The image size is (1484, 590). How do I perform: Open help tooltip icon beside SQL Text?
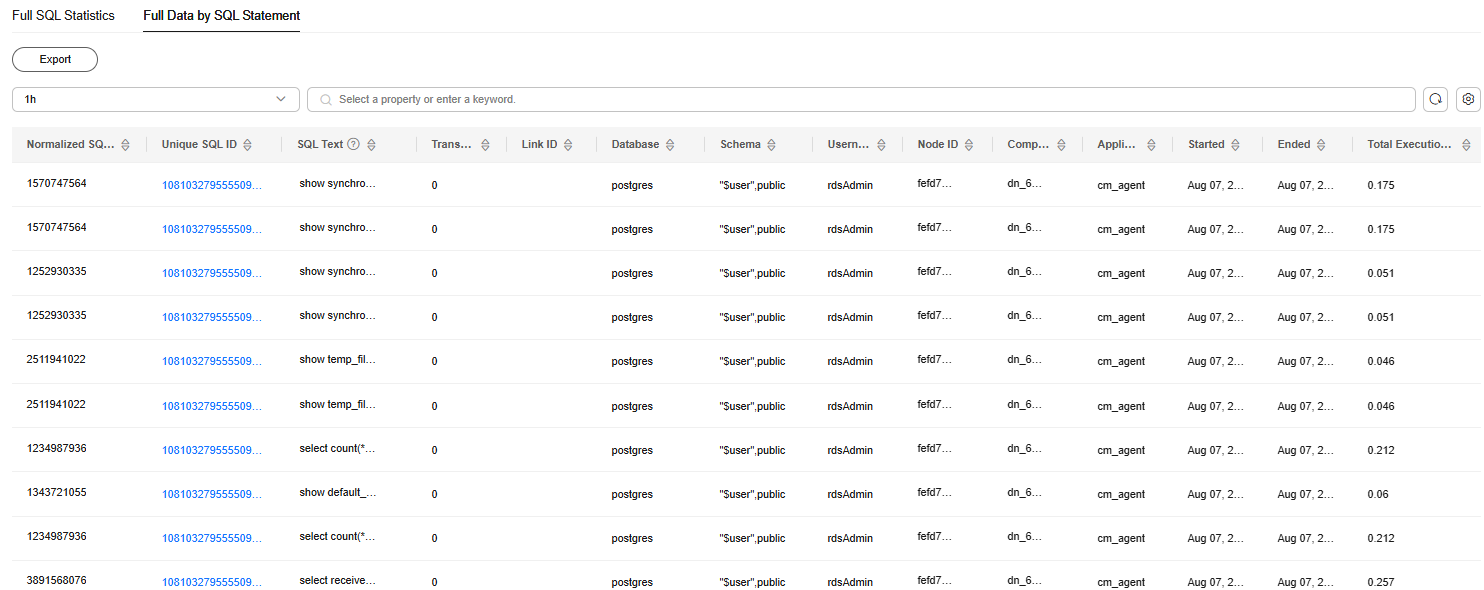[x=353, y=145]
